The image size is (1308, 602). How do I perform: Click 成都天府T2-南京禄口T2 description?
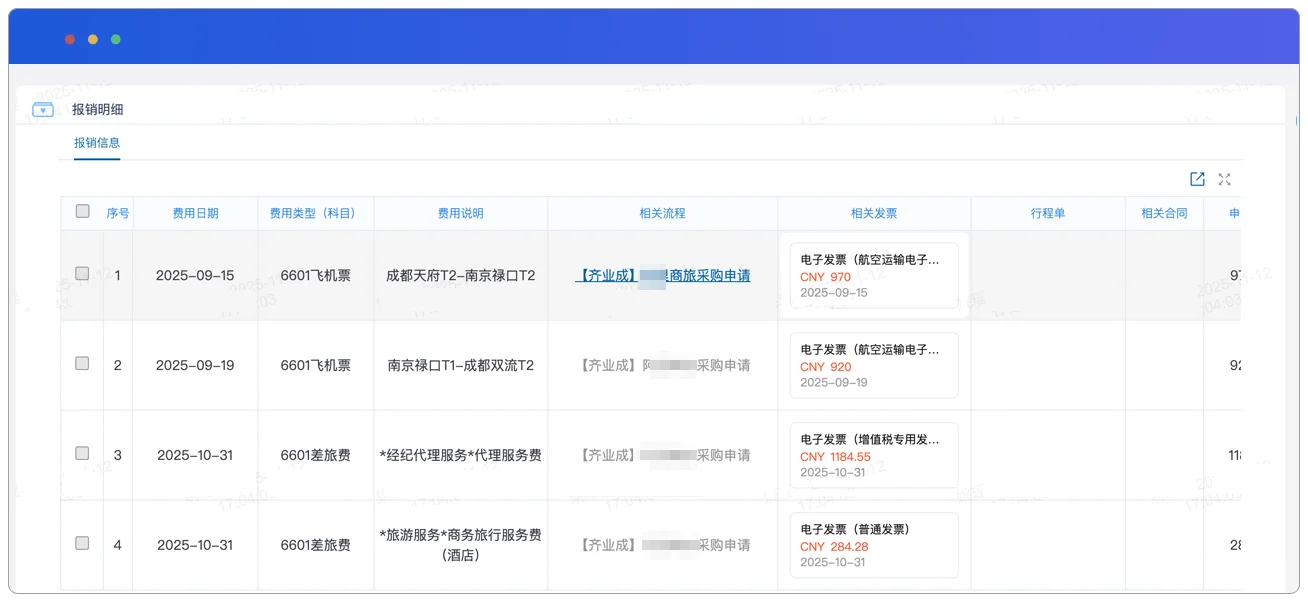point(461,275)
